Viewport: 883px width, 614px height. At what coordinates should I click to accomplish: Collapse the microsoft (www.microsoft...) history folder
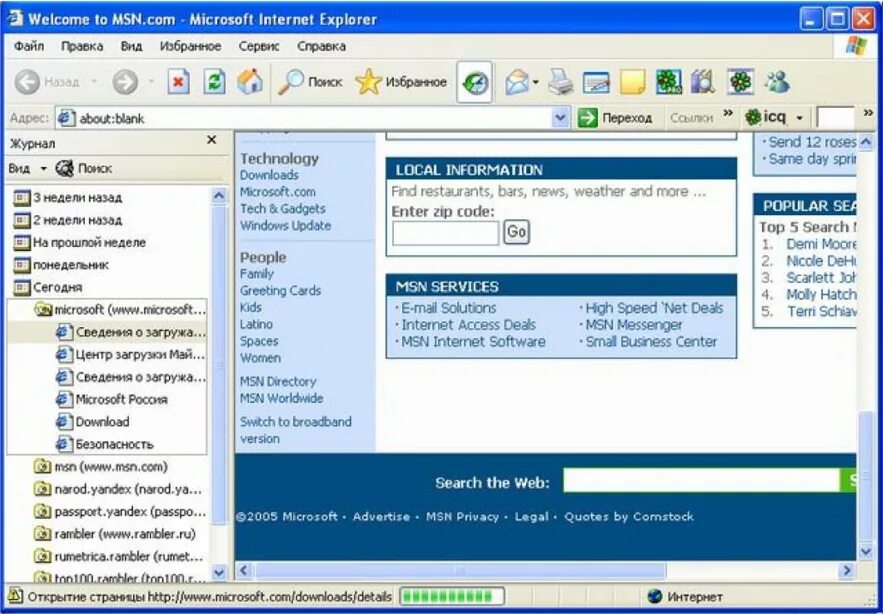[x=121, y=310]
